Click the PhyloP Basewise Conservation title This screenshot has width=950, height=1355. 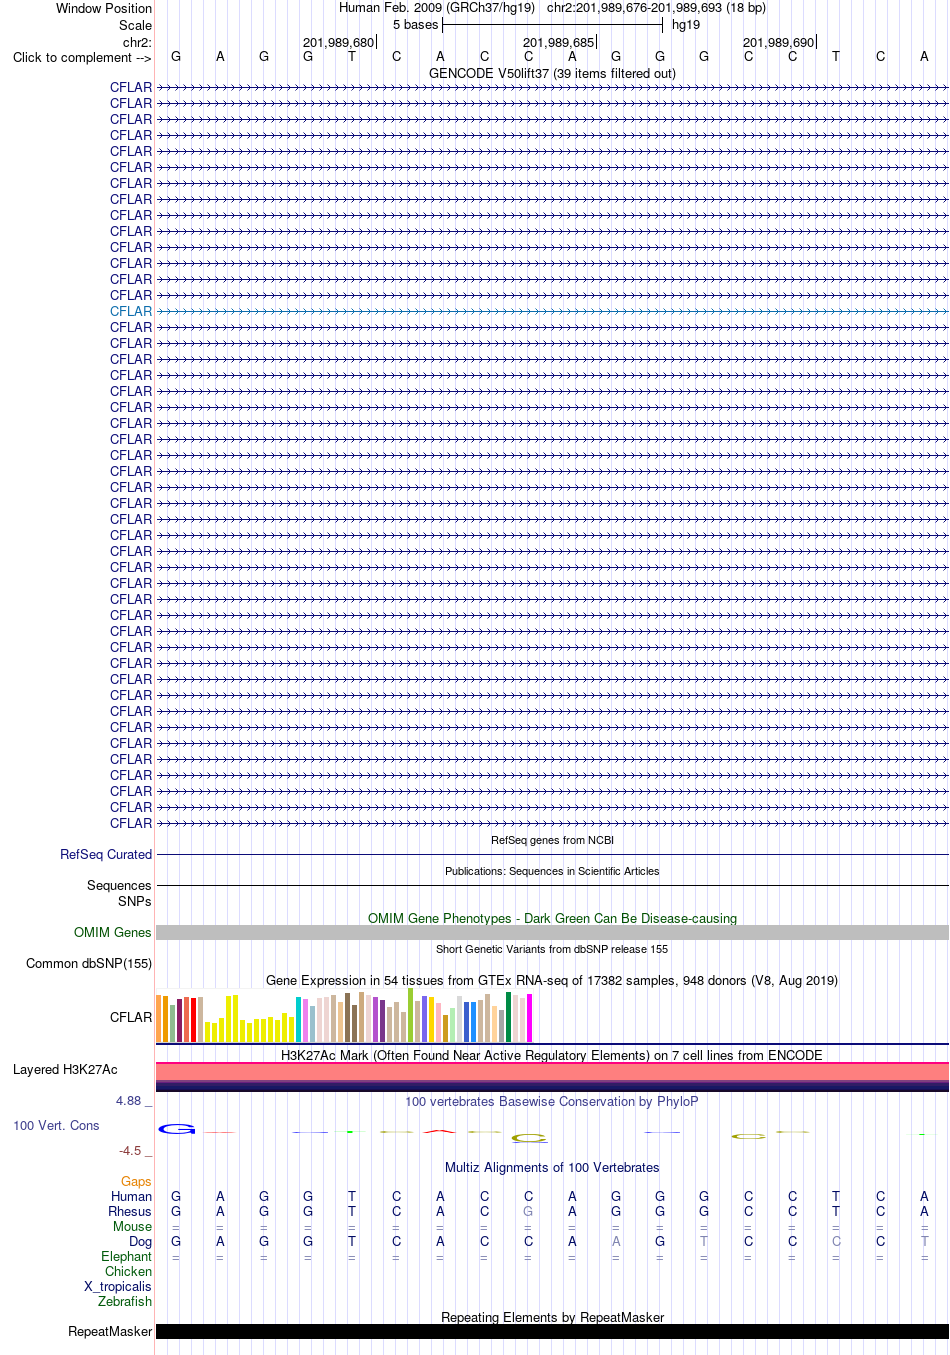552,1101
